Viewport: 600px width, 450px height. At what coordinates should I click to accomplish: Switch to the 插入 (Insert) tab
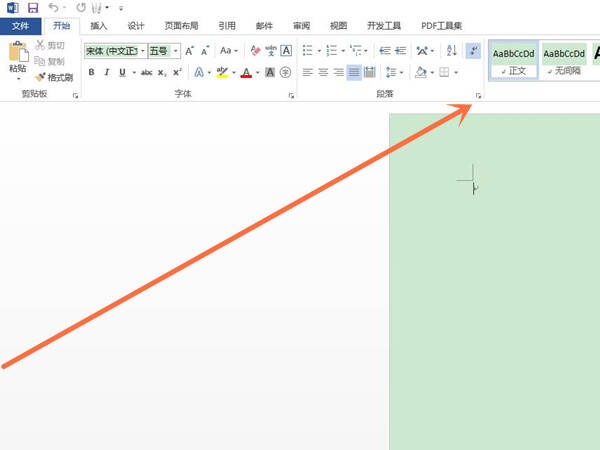[x=98, y=26]
